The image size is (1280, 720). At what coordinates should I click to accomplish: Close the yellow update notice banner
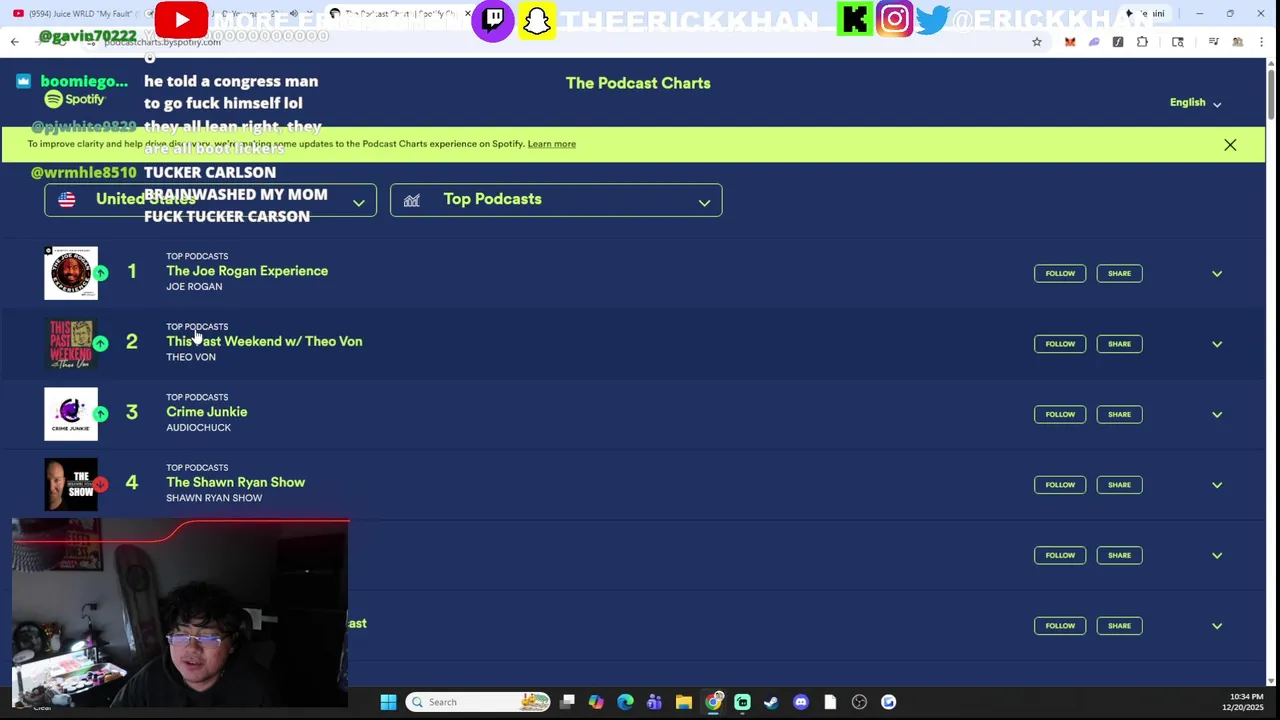(x=1230, y=145)
